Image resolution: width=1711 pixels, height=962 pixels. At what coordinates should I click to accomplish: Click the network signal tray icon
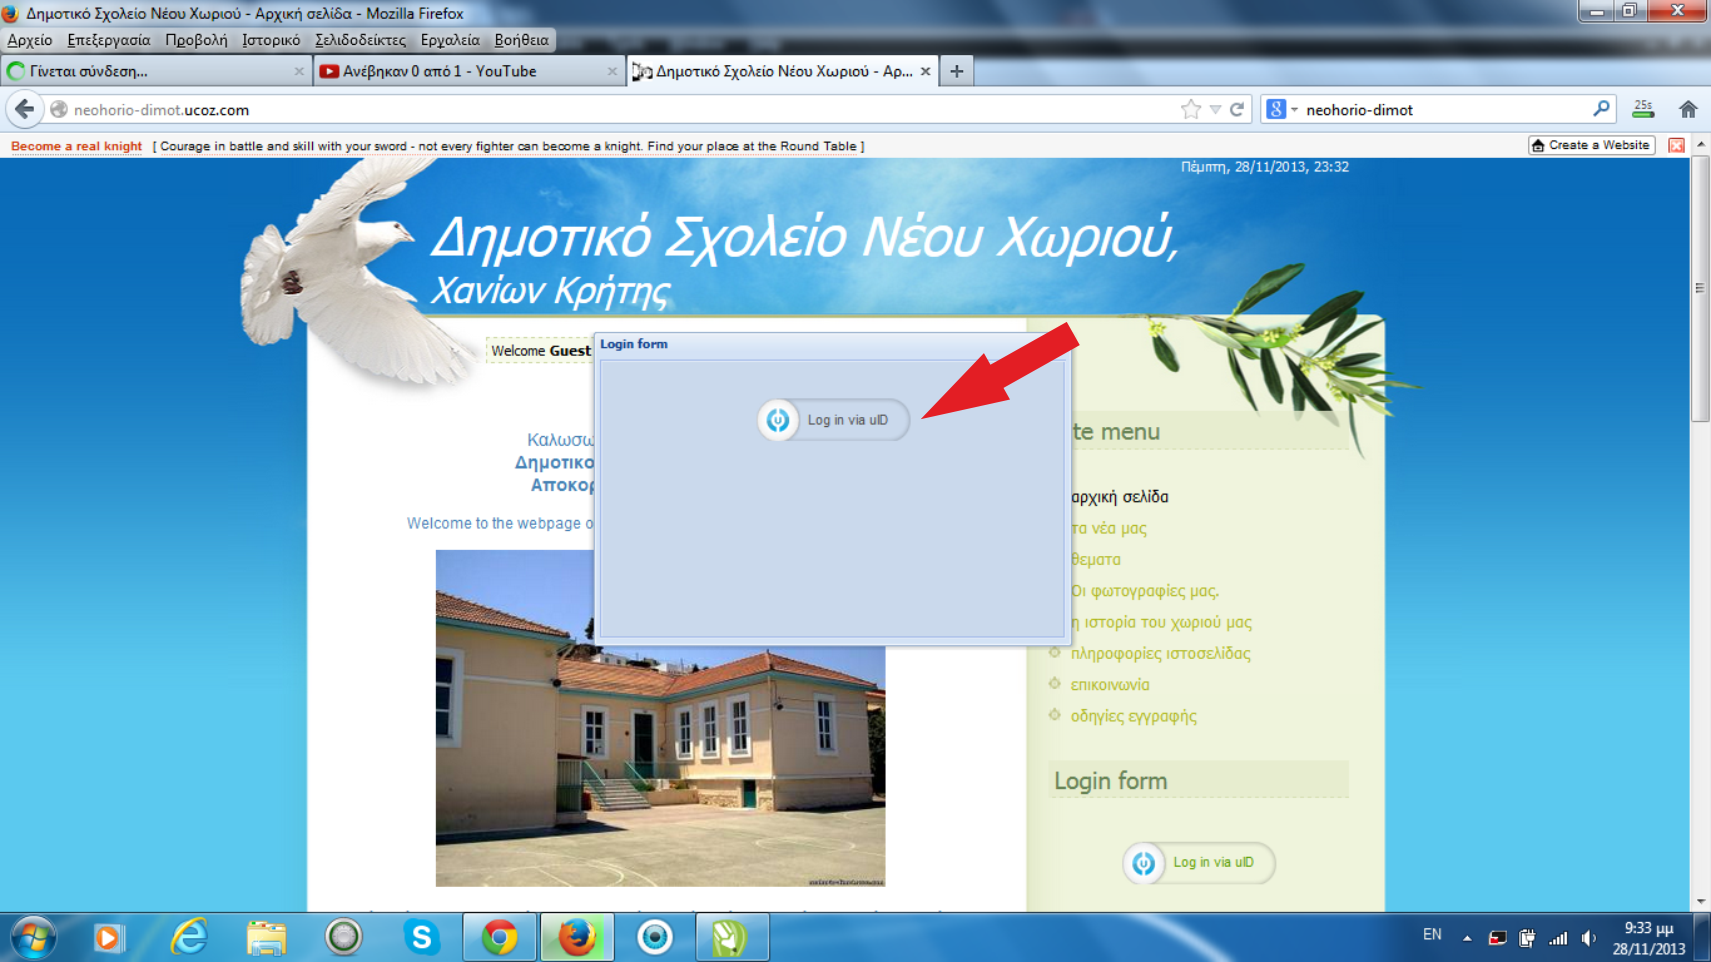coord(1558,938)
